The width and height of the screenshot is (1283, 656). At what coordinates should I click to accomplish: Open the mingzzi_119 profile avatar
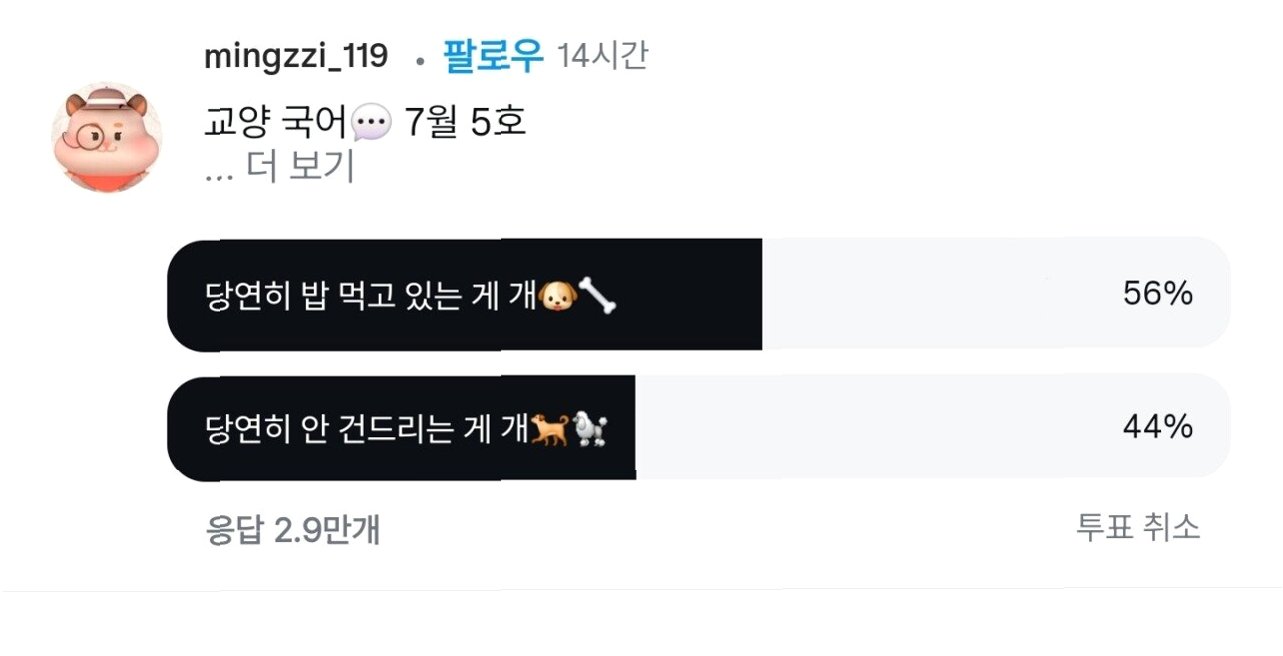pyautogui.click(x=107, y=137)
